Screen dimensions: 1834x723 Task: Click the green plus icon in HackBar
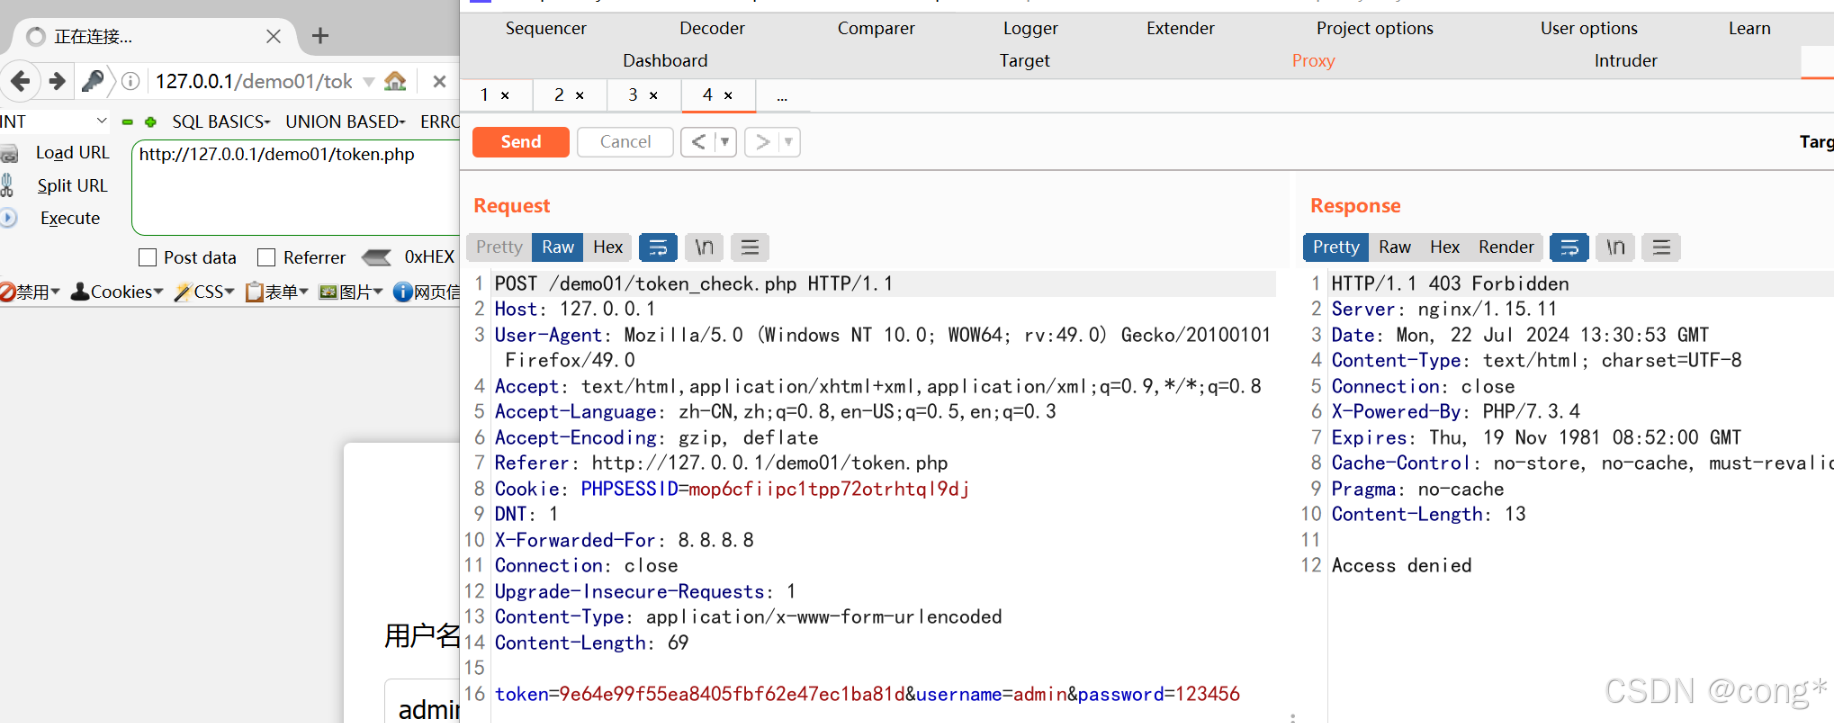(151, 122)
